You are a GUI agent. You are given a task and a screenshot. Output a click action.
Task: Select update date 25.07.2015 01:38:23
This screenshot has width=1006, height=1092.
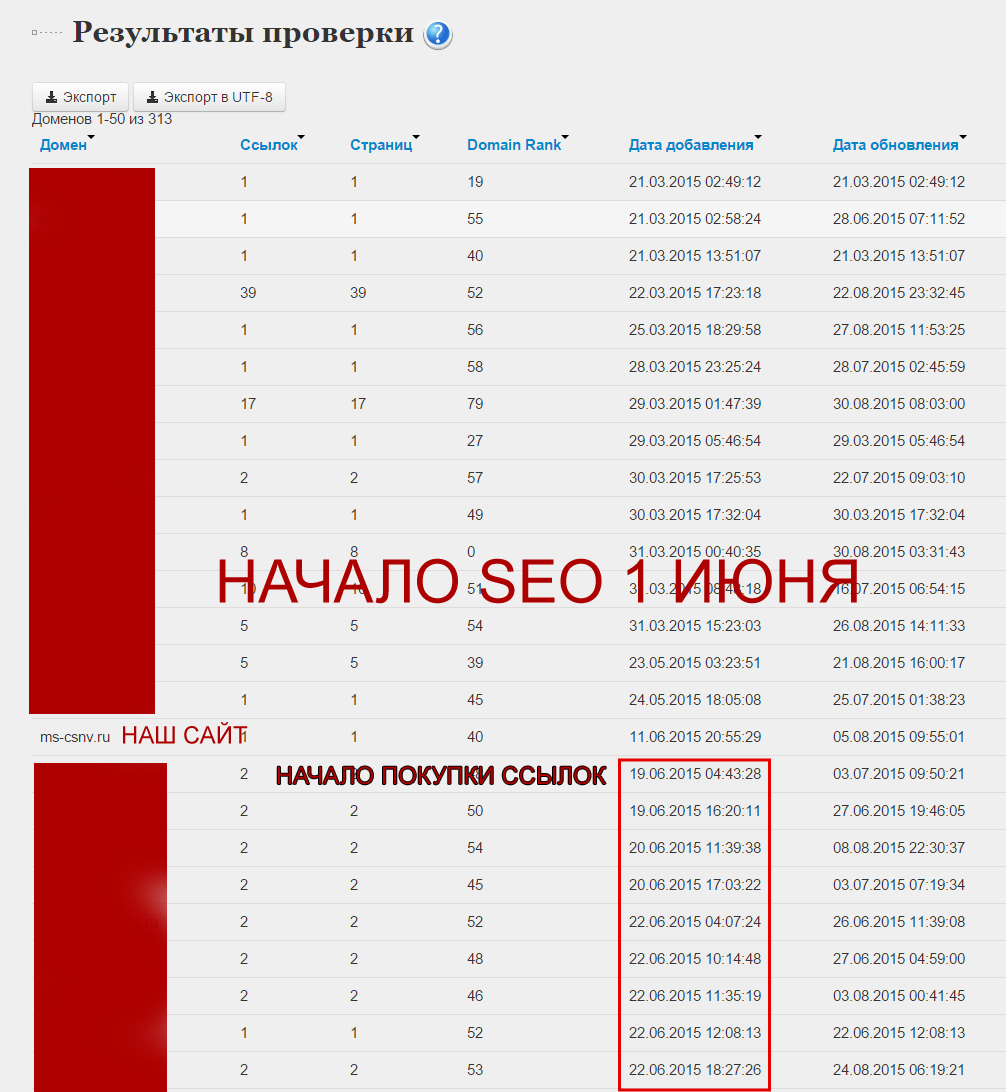899,700
